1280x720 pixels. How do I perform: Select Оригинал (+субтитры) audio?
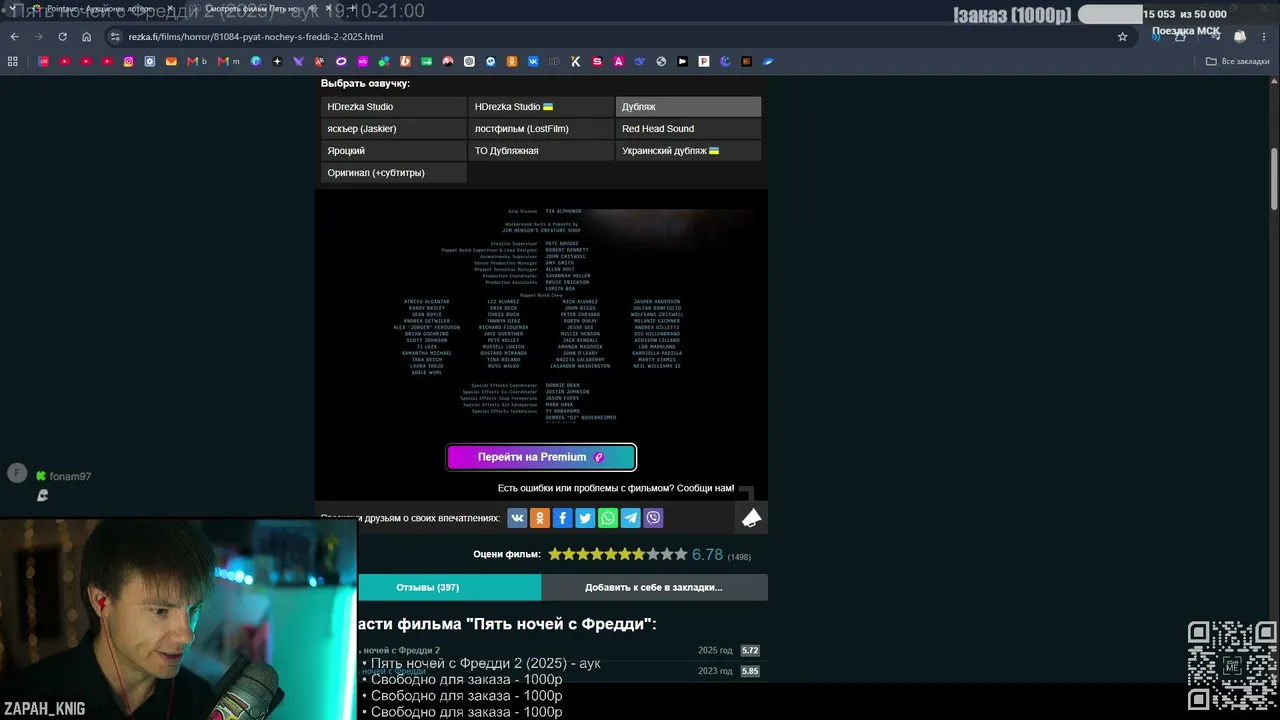click(x=394, y=173)
